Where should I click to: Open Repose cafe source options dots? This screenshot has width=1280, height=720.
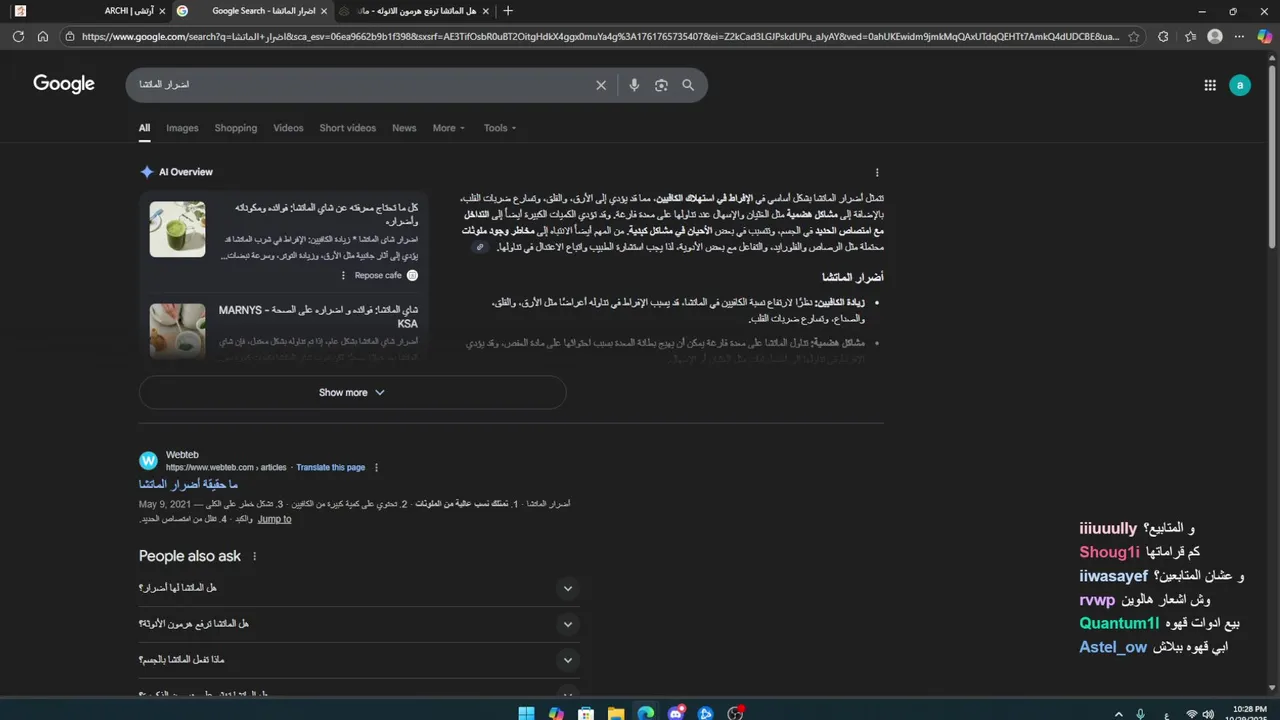point(343,275)
